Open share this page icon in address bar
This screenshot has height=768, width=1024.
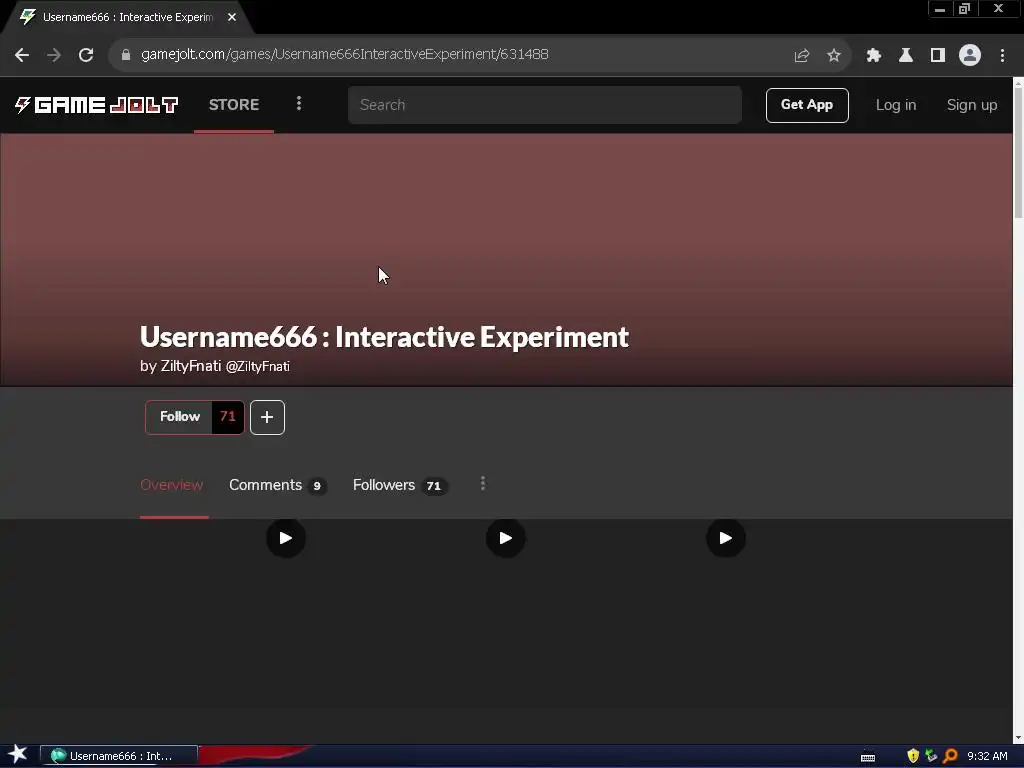point(801,55)
